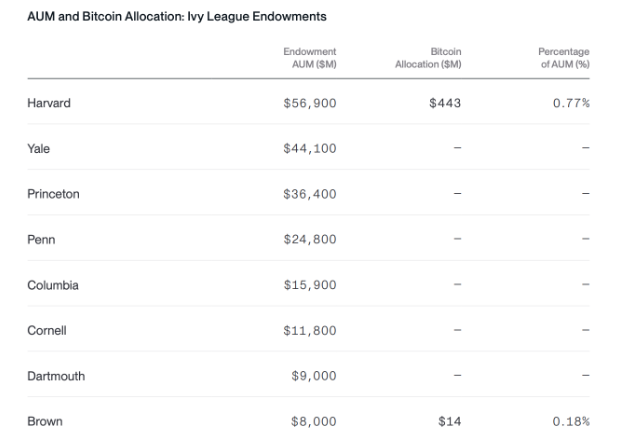Click the table title about Ivy League Endowments
The image size is (622, 444).
[x=176, y=17]
